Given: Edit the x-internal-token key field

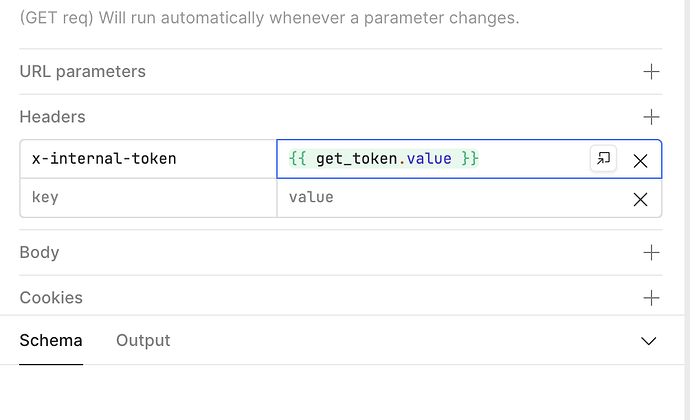Looking at the screenshot, I should click(148, 159).
